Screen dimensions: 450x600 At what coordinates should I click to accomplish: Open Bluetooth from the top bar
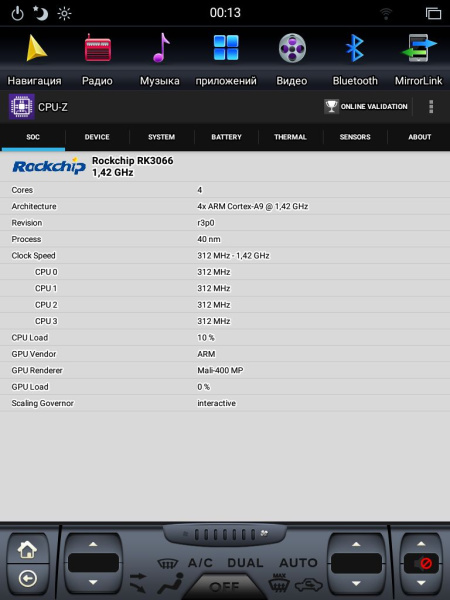pos(355,48)
